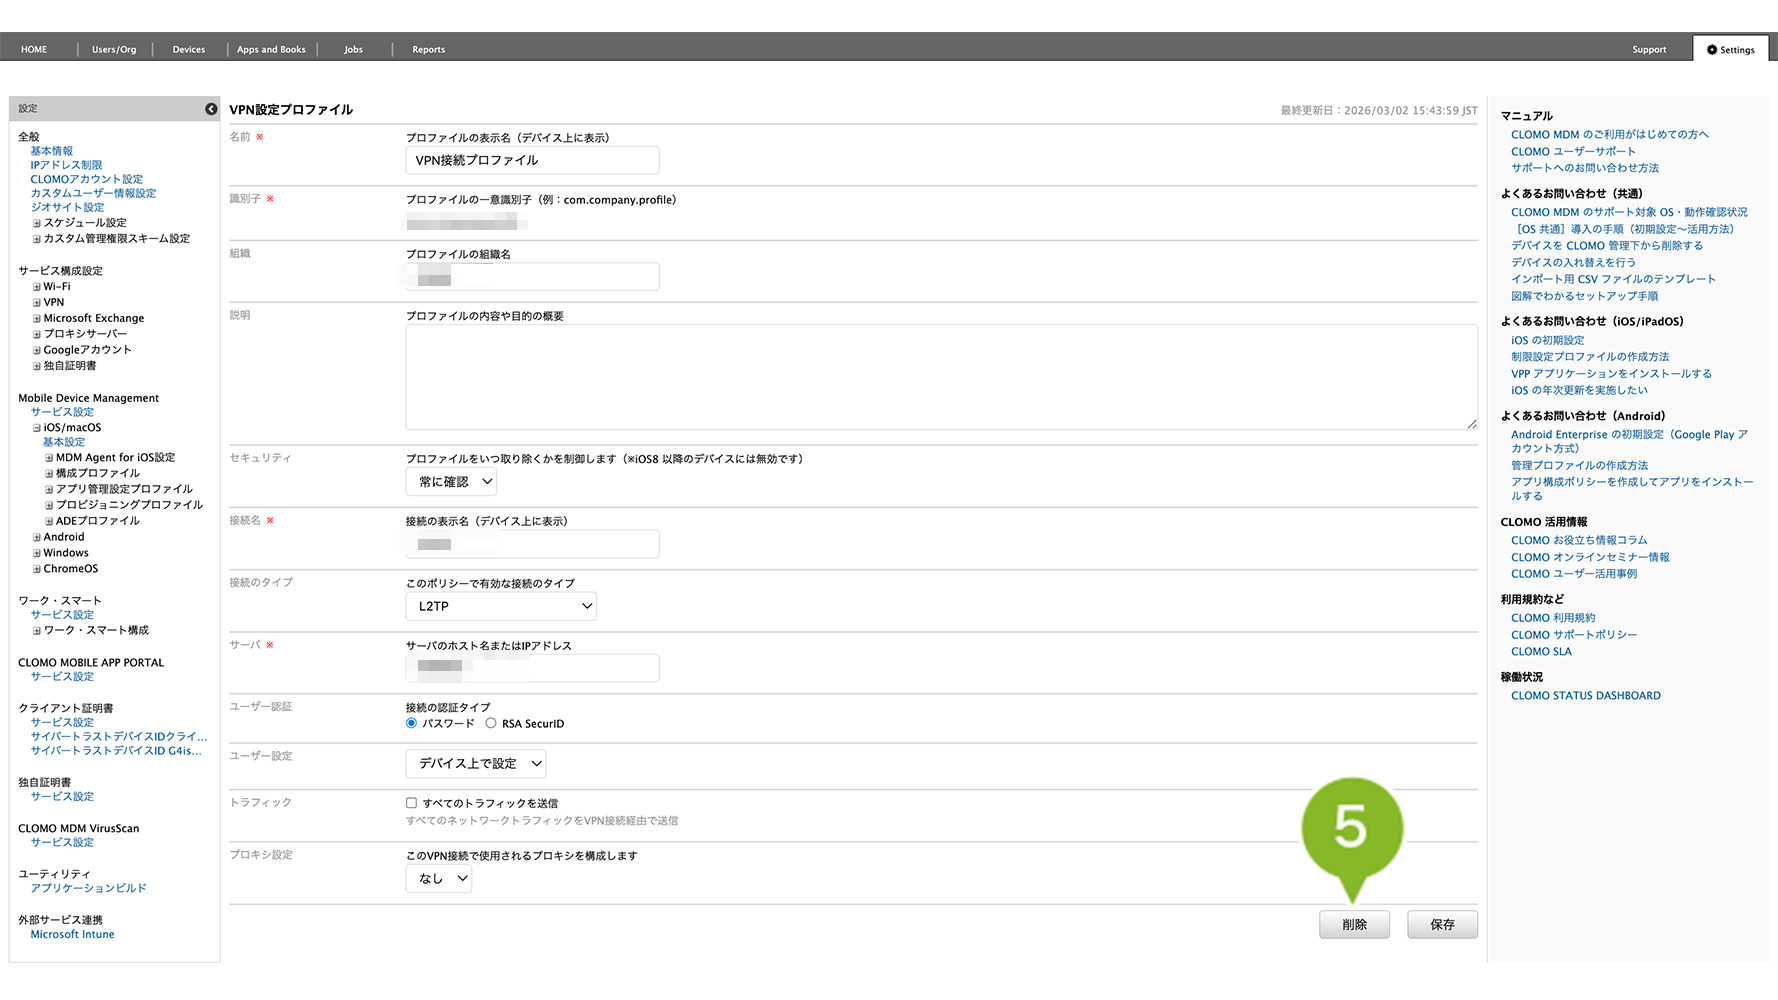
Task: Expand the Android tree node icon
Action: [37, 538]
